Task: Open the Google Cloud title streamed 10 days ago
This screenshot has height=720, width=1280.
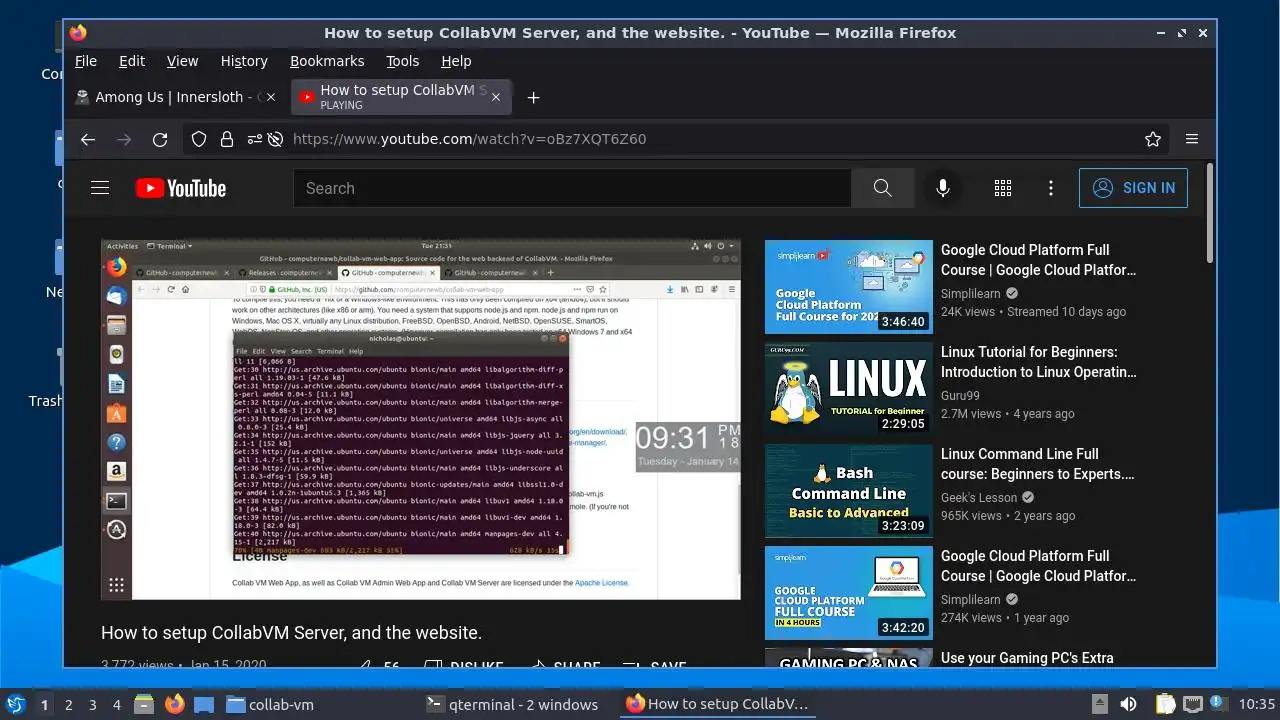Action: coord(1039,260)
